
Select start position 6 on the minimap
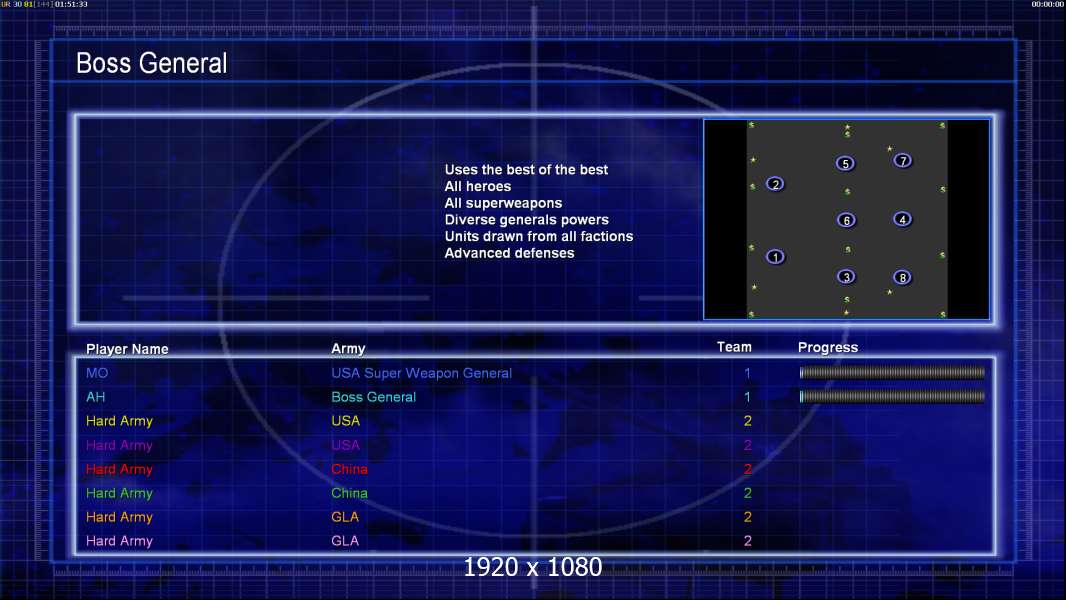pos(846,220)
